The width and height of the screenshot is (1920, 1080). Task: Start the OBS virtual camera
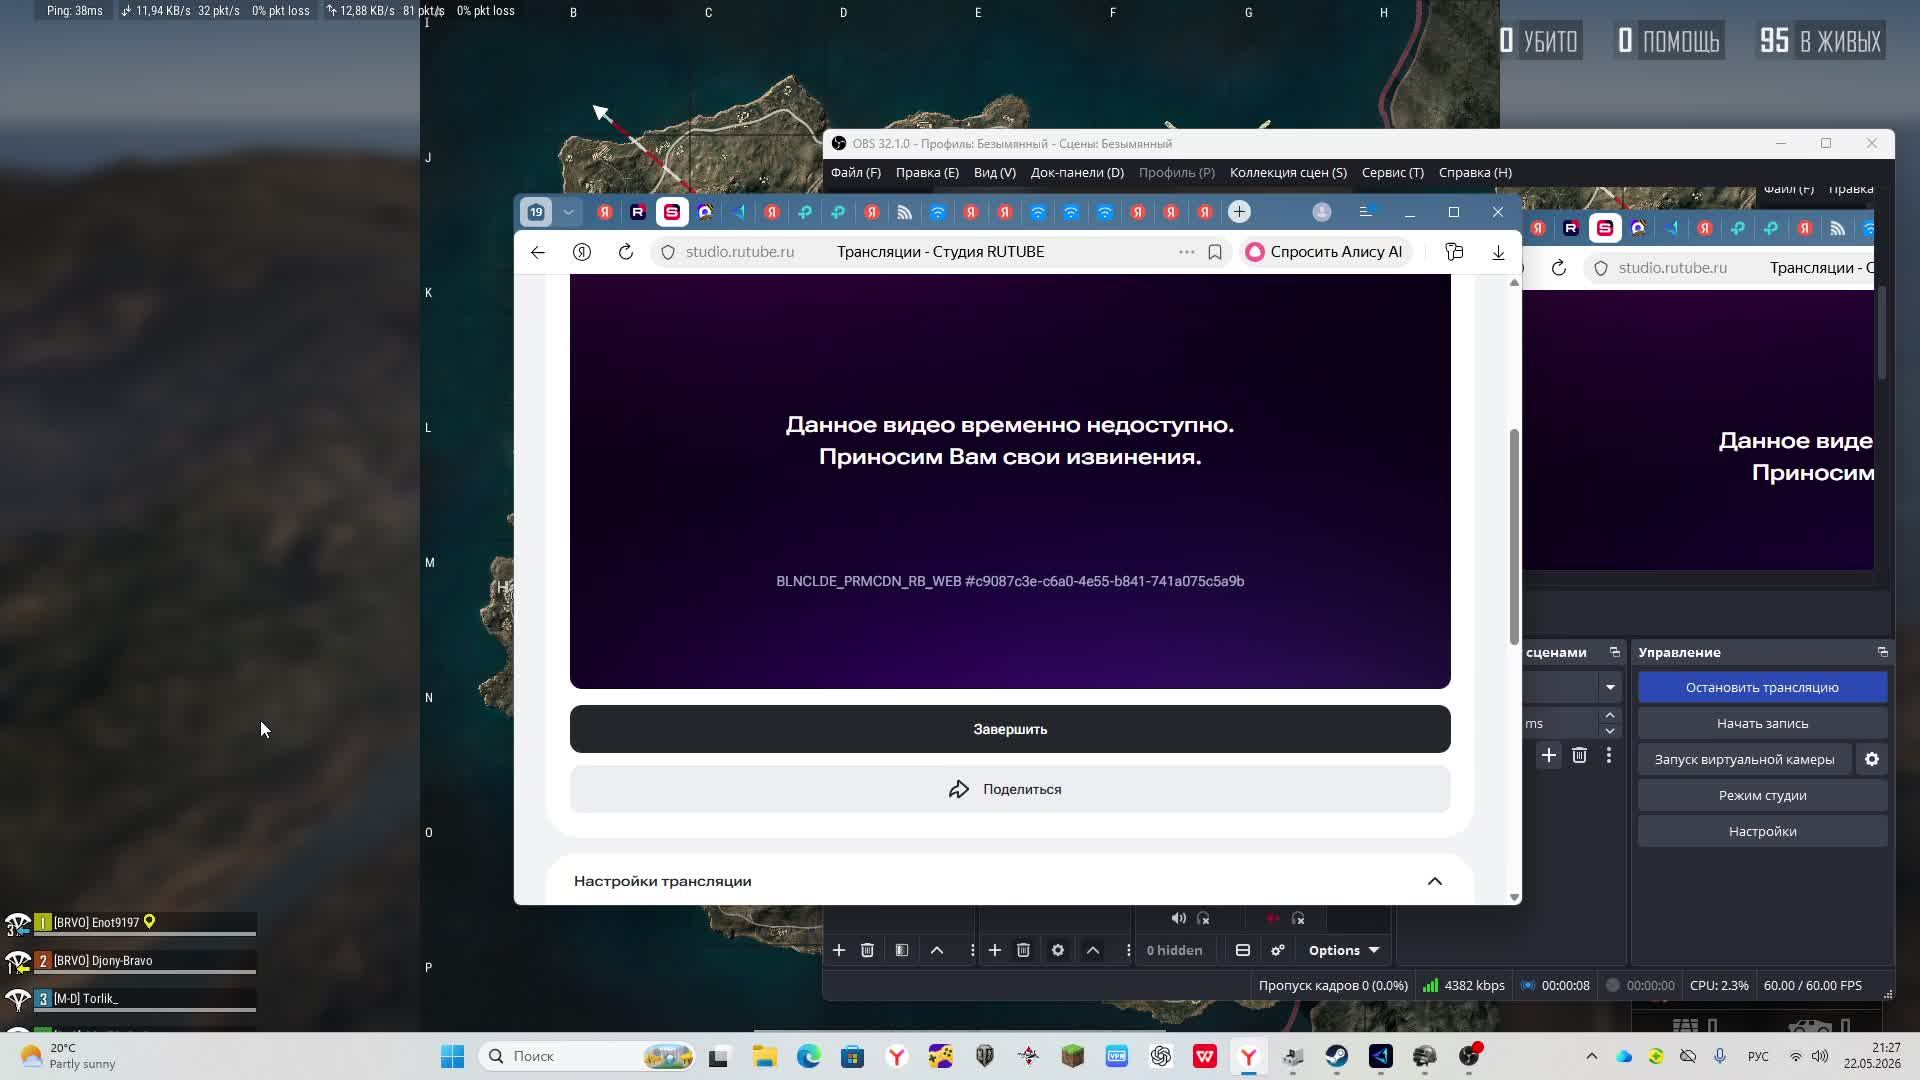click(1744, 759)
